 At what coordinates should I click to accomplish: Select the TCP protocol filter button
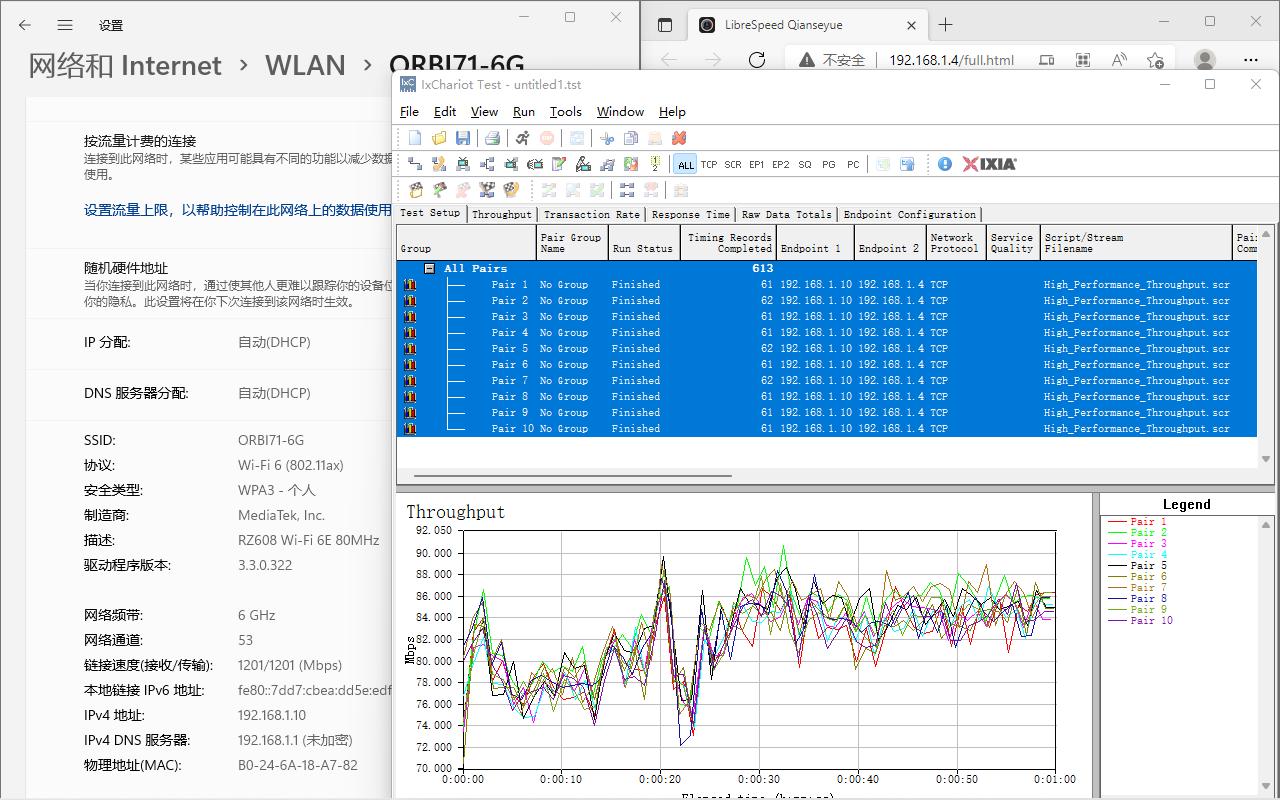tap(710, 164)
